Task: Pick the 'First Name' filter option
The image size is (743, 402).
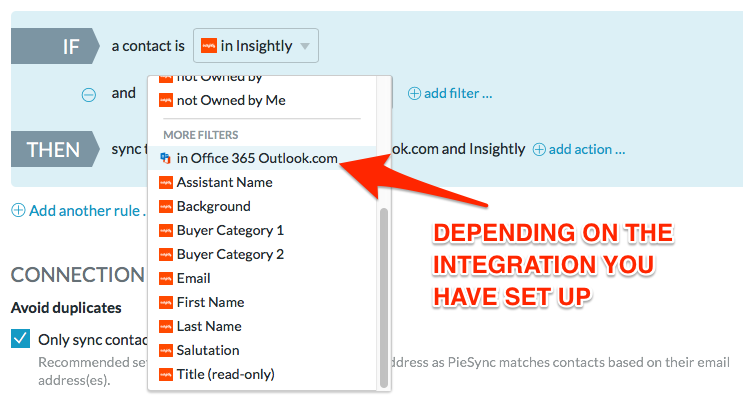Action: coord(262,302)
